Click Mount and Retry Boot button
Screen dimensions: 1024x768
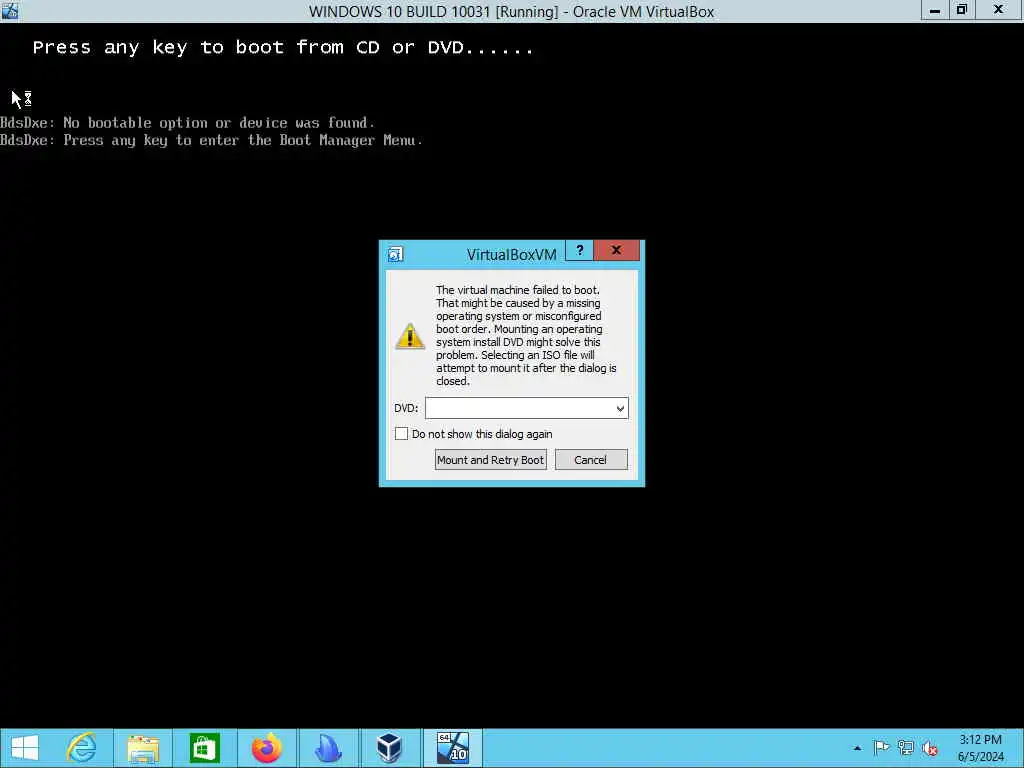[x=490, y=460]
